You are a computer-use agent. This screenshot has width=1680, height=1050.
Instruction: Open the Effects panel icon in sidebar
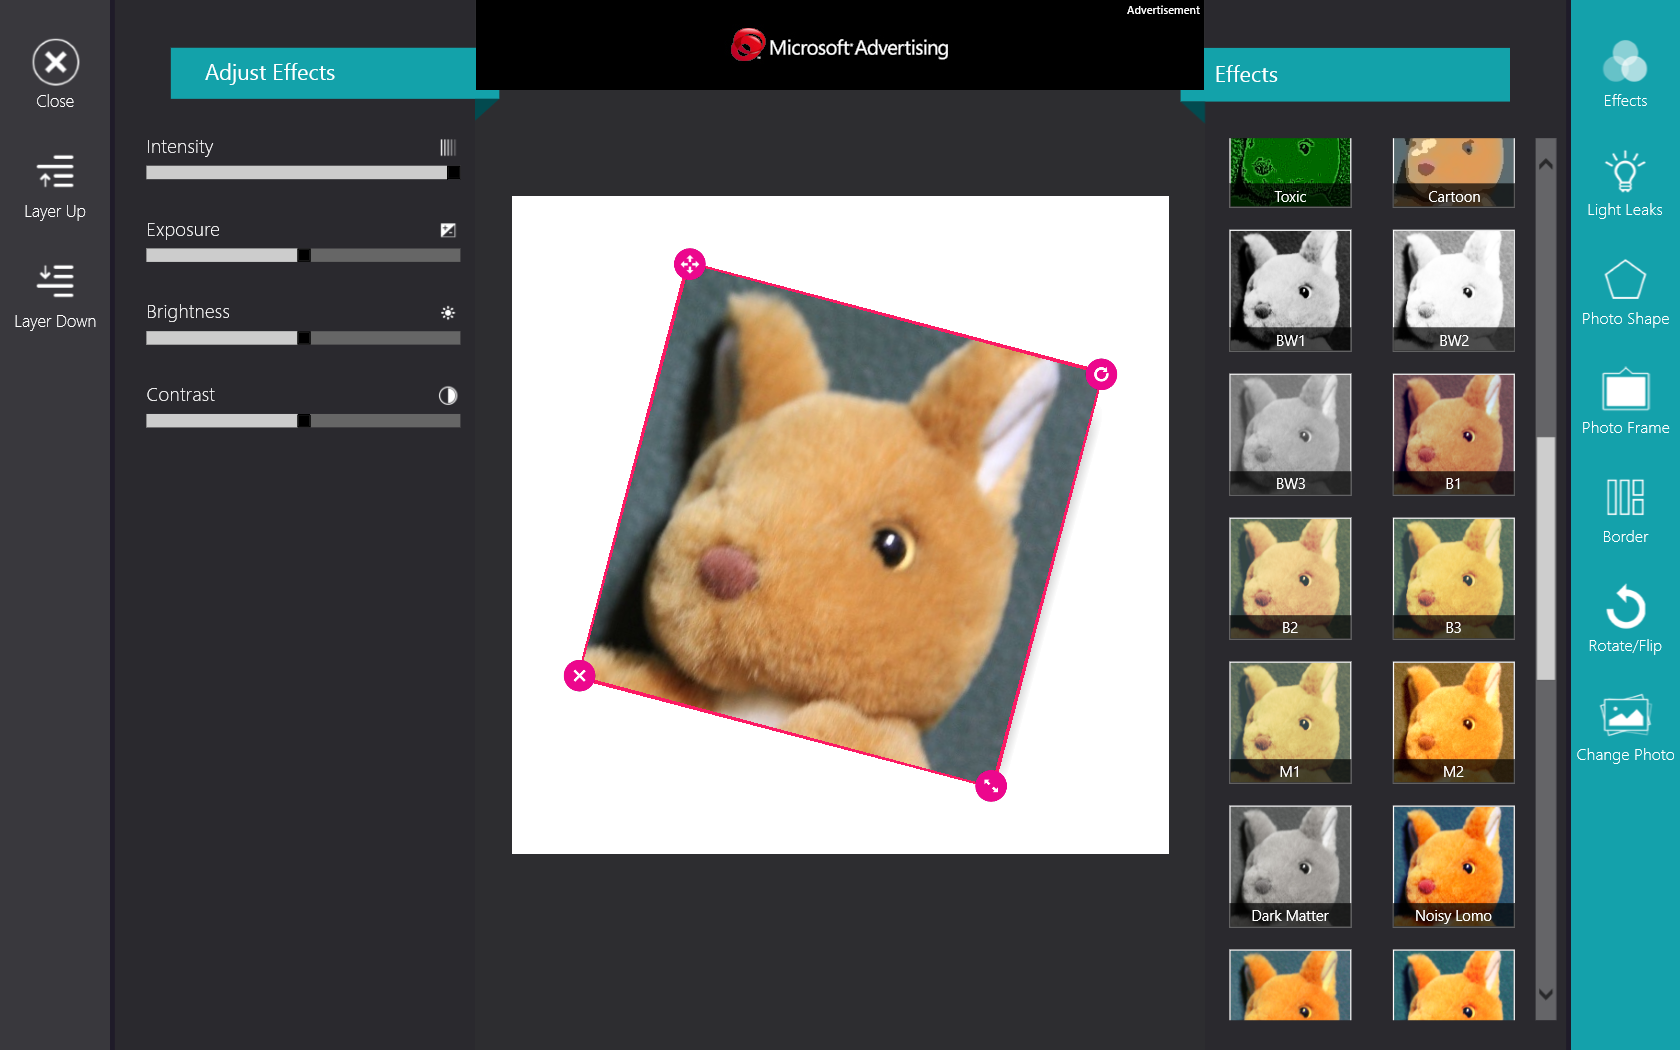(x=1625, y=62)
